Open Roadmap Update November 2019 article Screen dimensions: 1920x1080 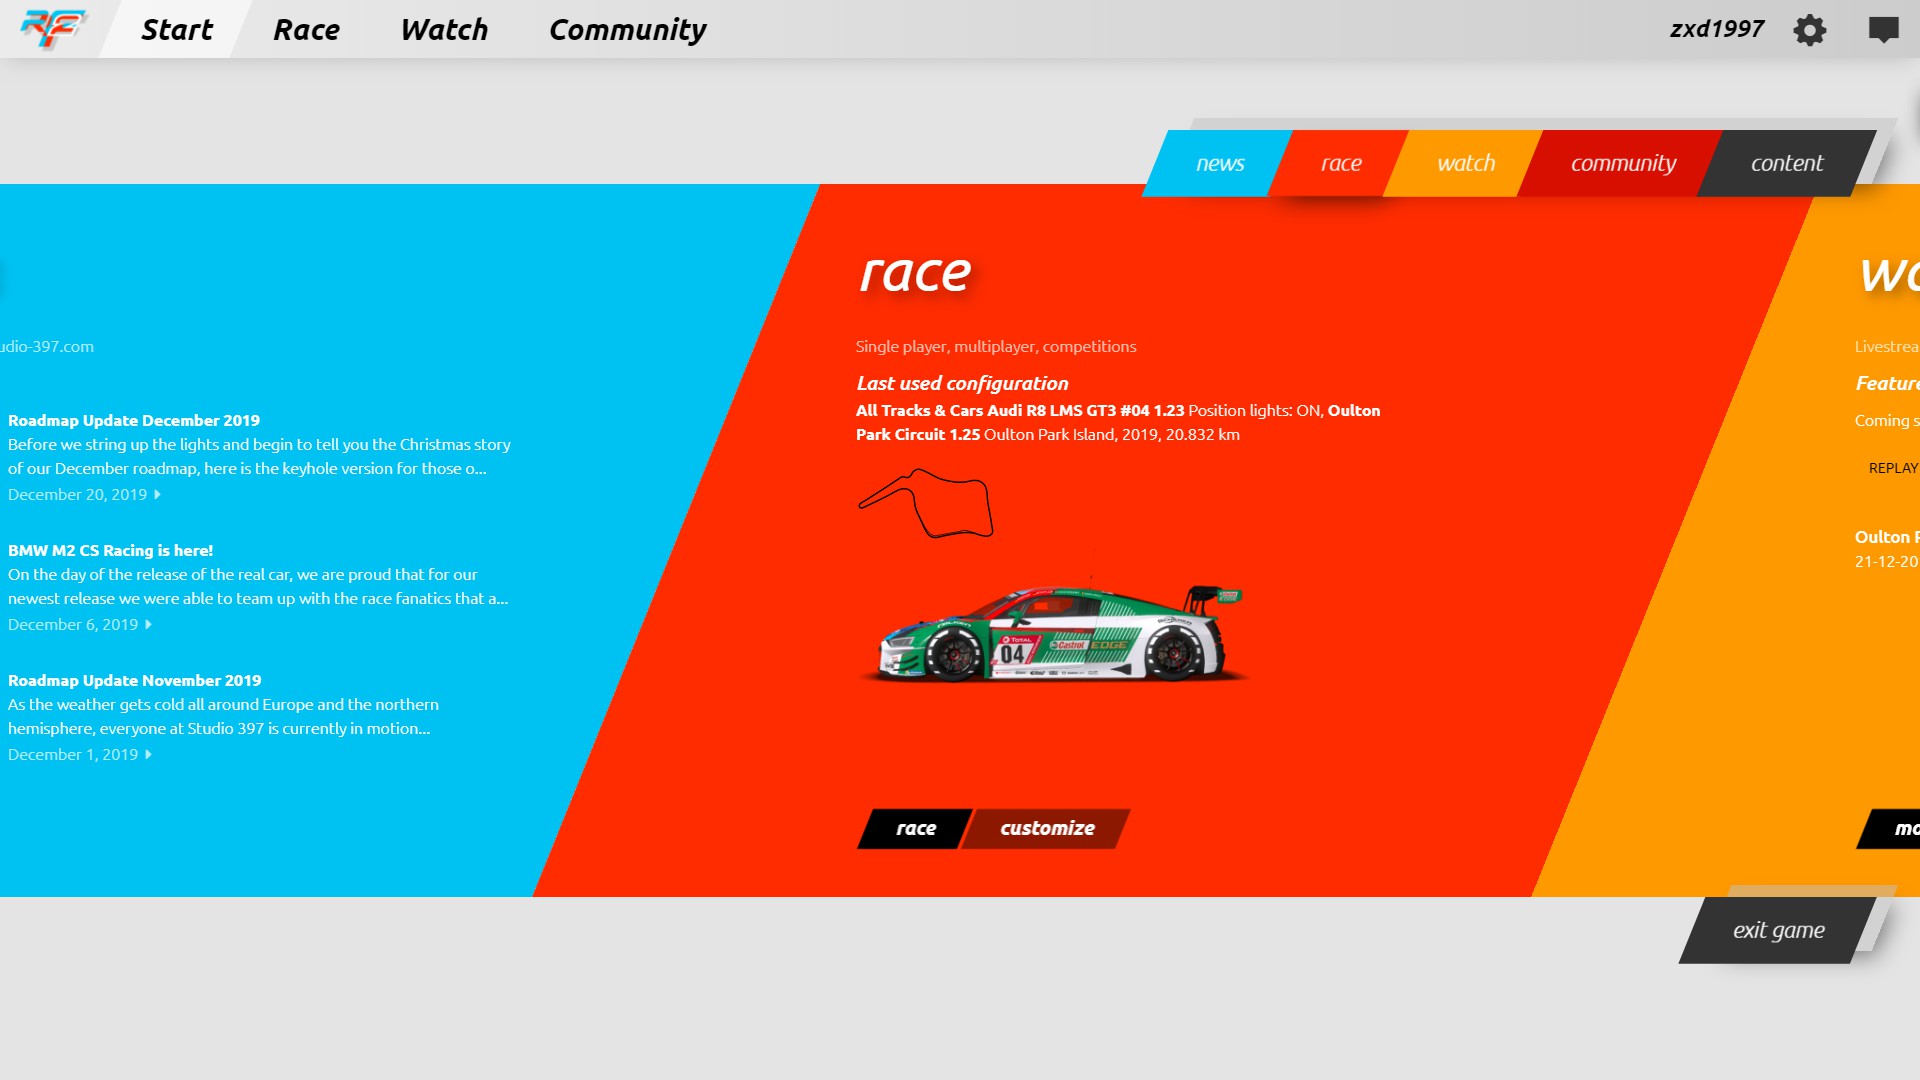pyautogui.click(x=134, y=680)
